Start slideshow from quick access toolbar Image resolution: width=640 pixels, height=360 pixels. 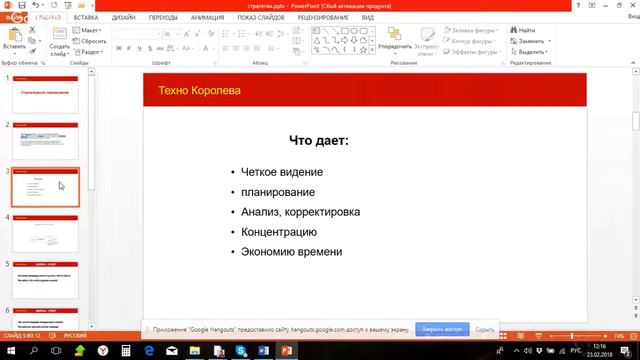[x=68, y=5]
